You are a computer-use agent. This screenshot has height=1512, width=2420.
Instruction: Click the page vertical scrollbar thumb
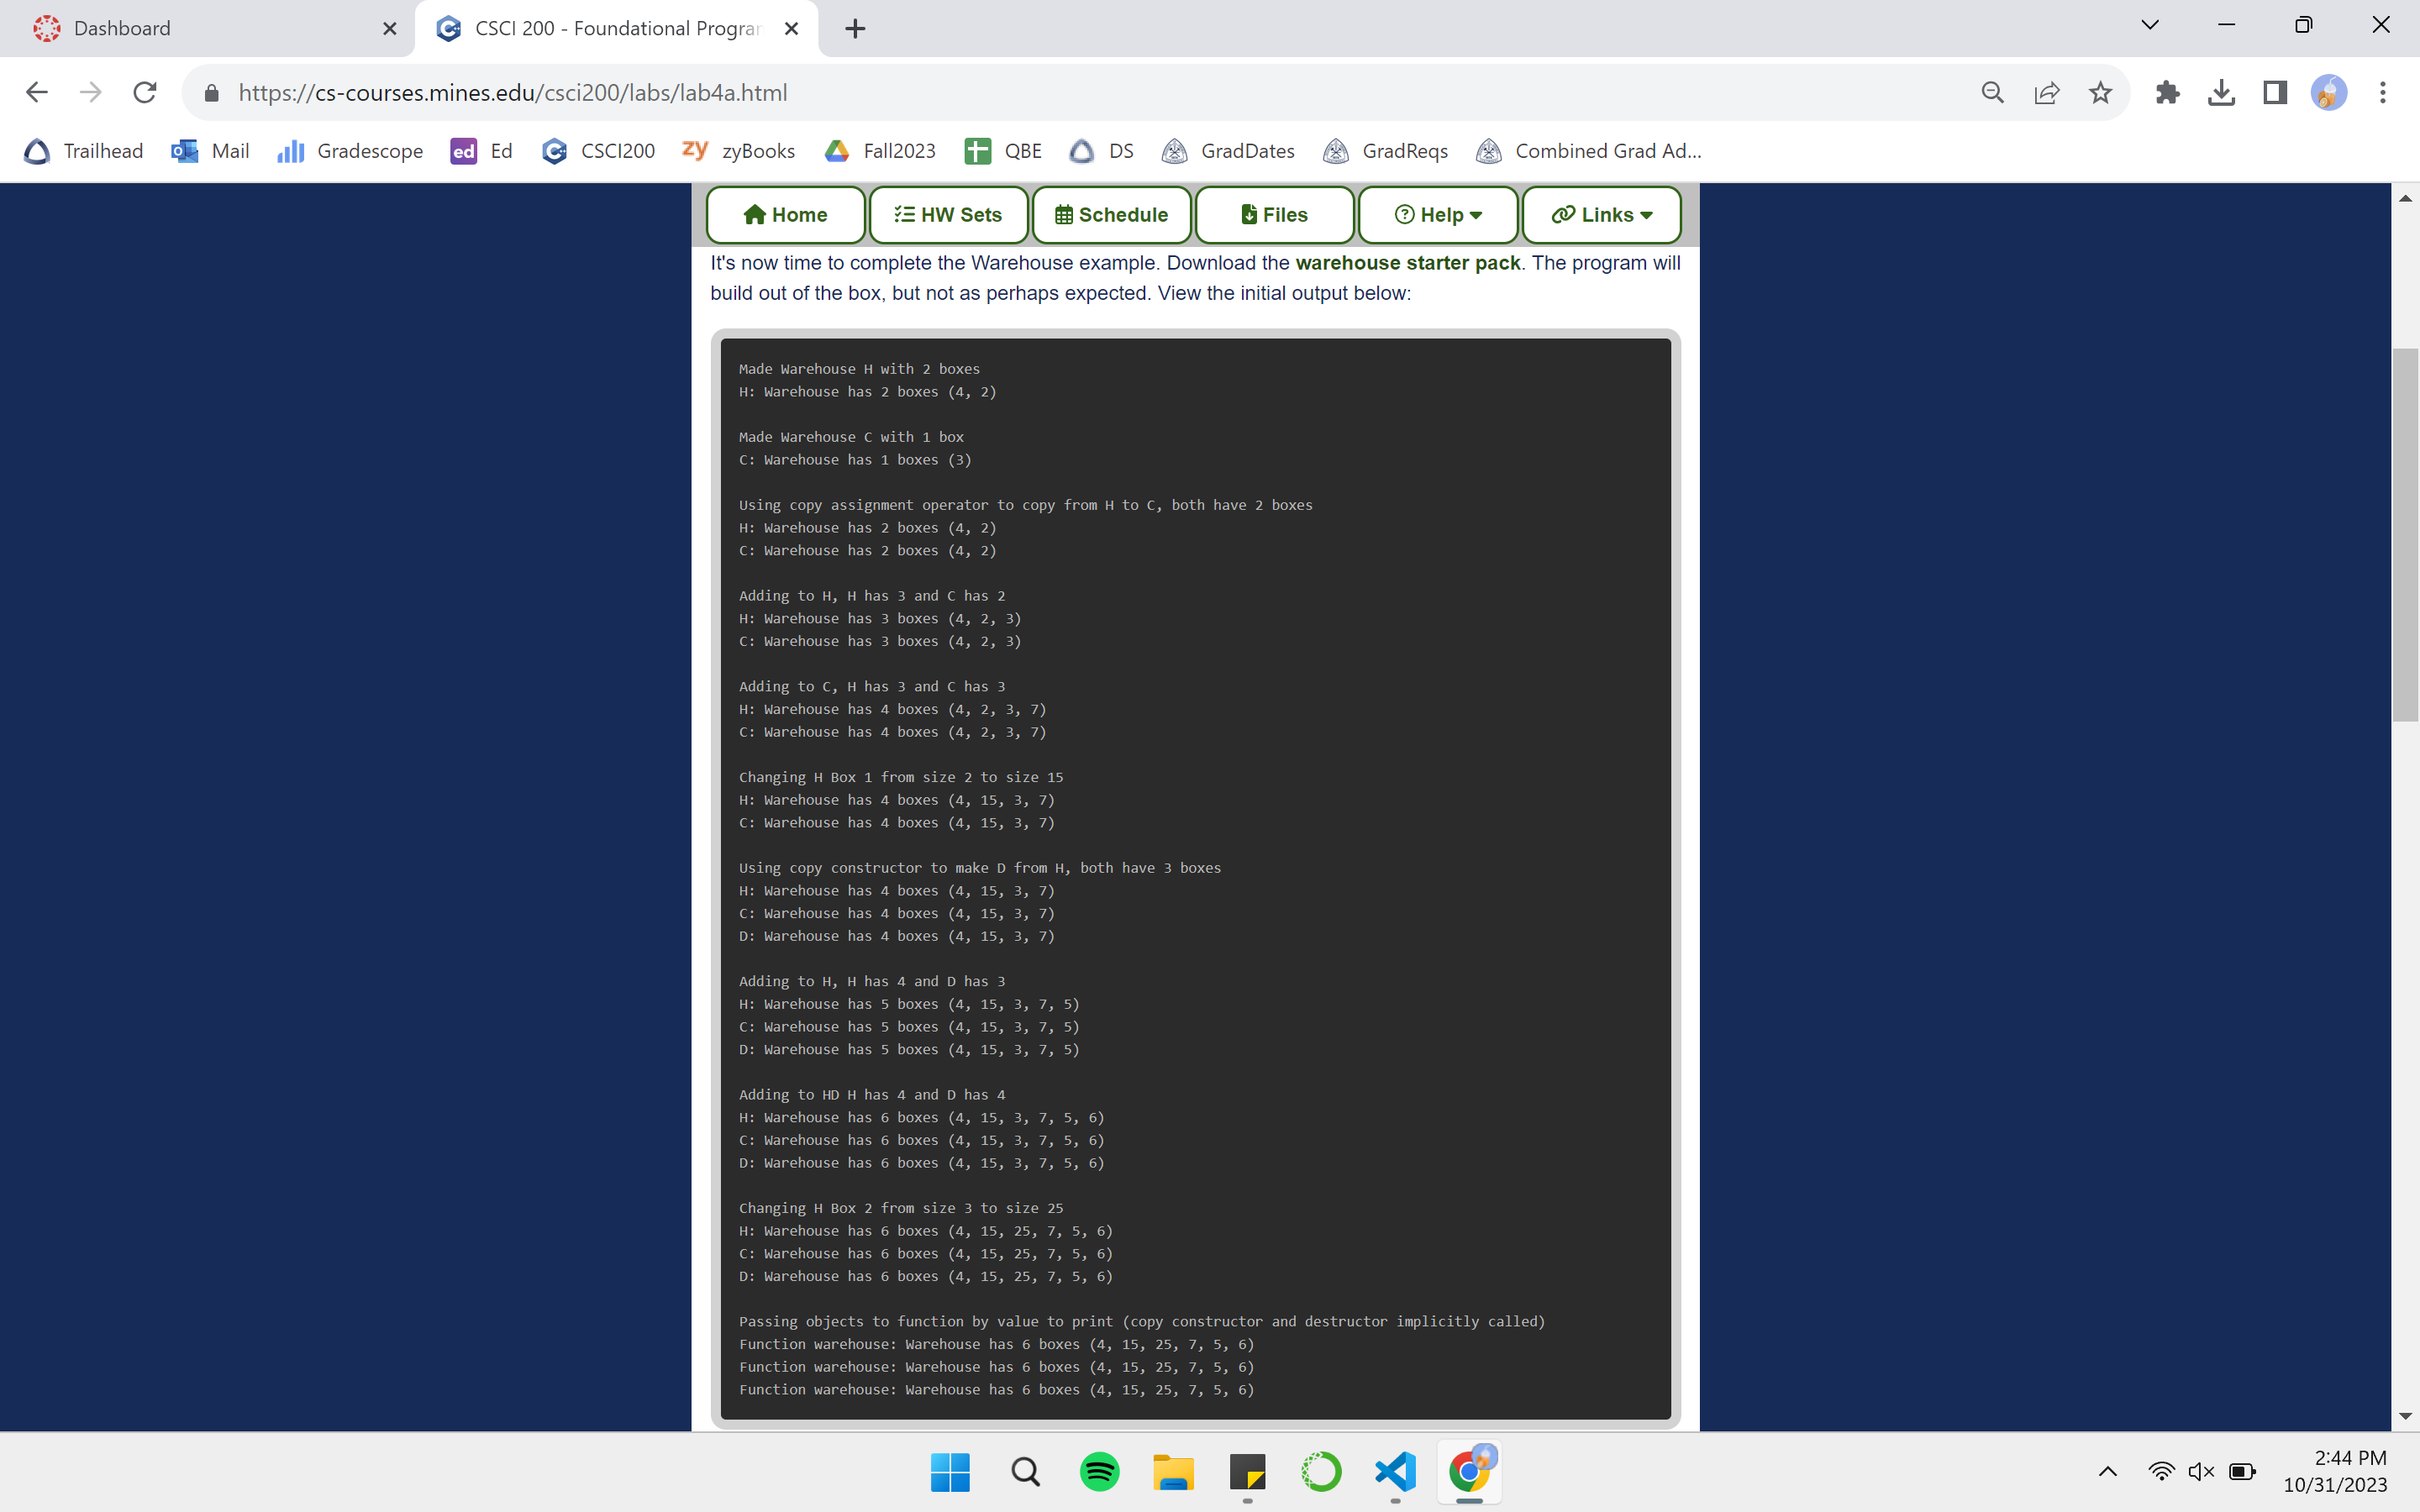tap(2405, 534)
